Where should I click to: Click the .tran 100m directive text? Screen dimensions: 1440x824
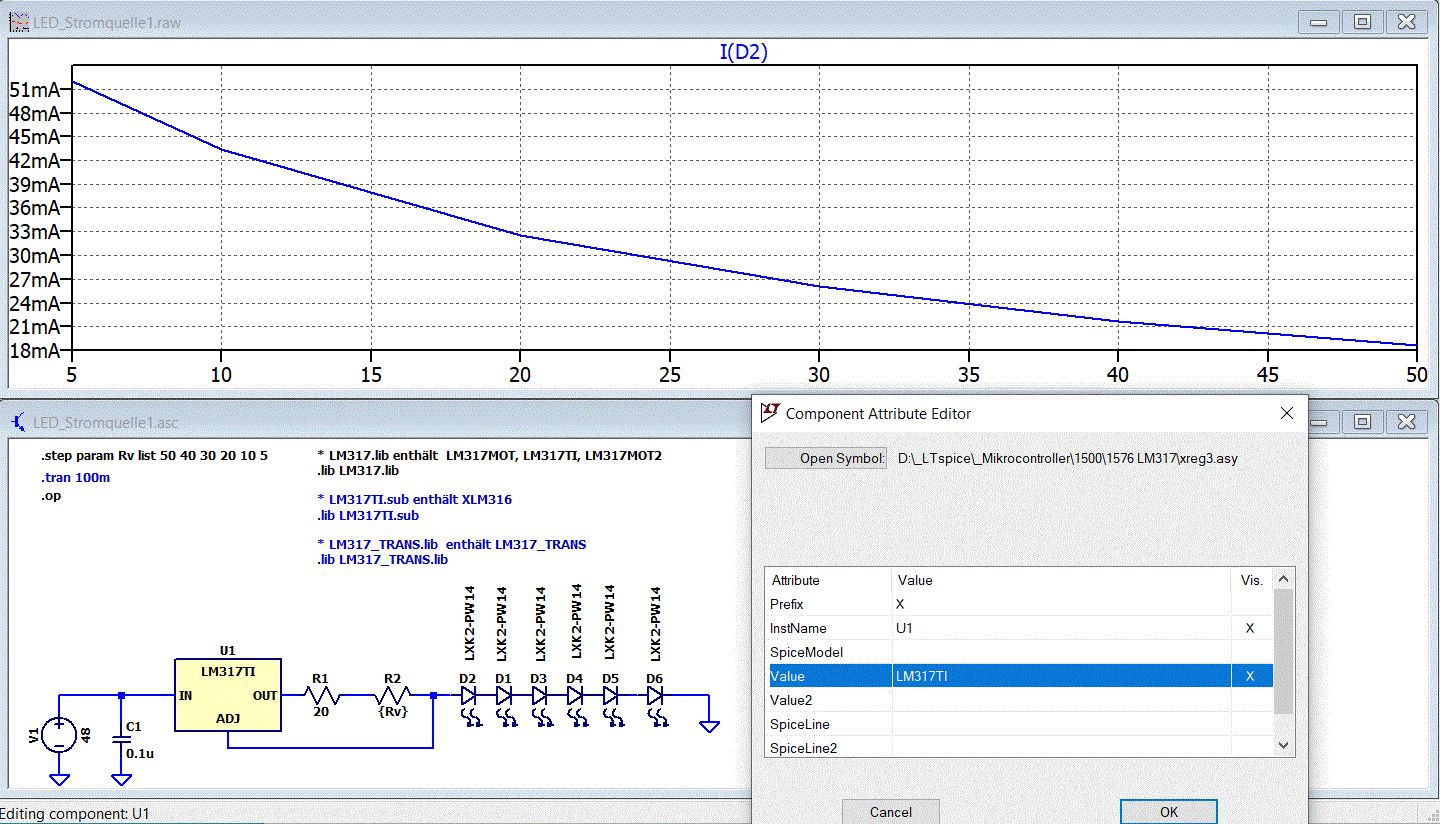click(x=77, y=477)
